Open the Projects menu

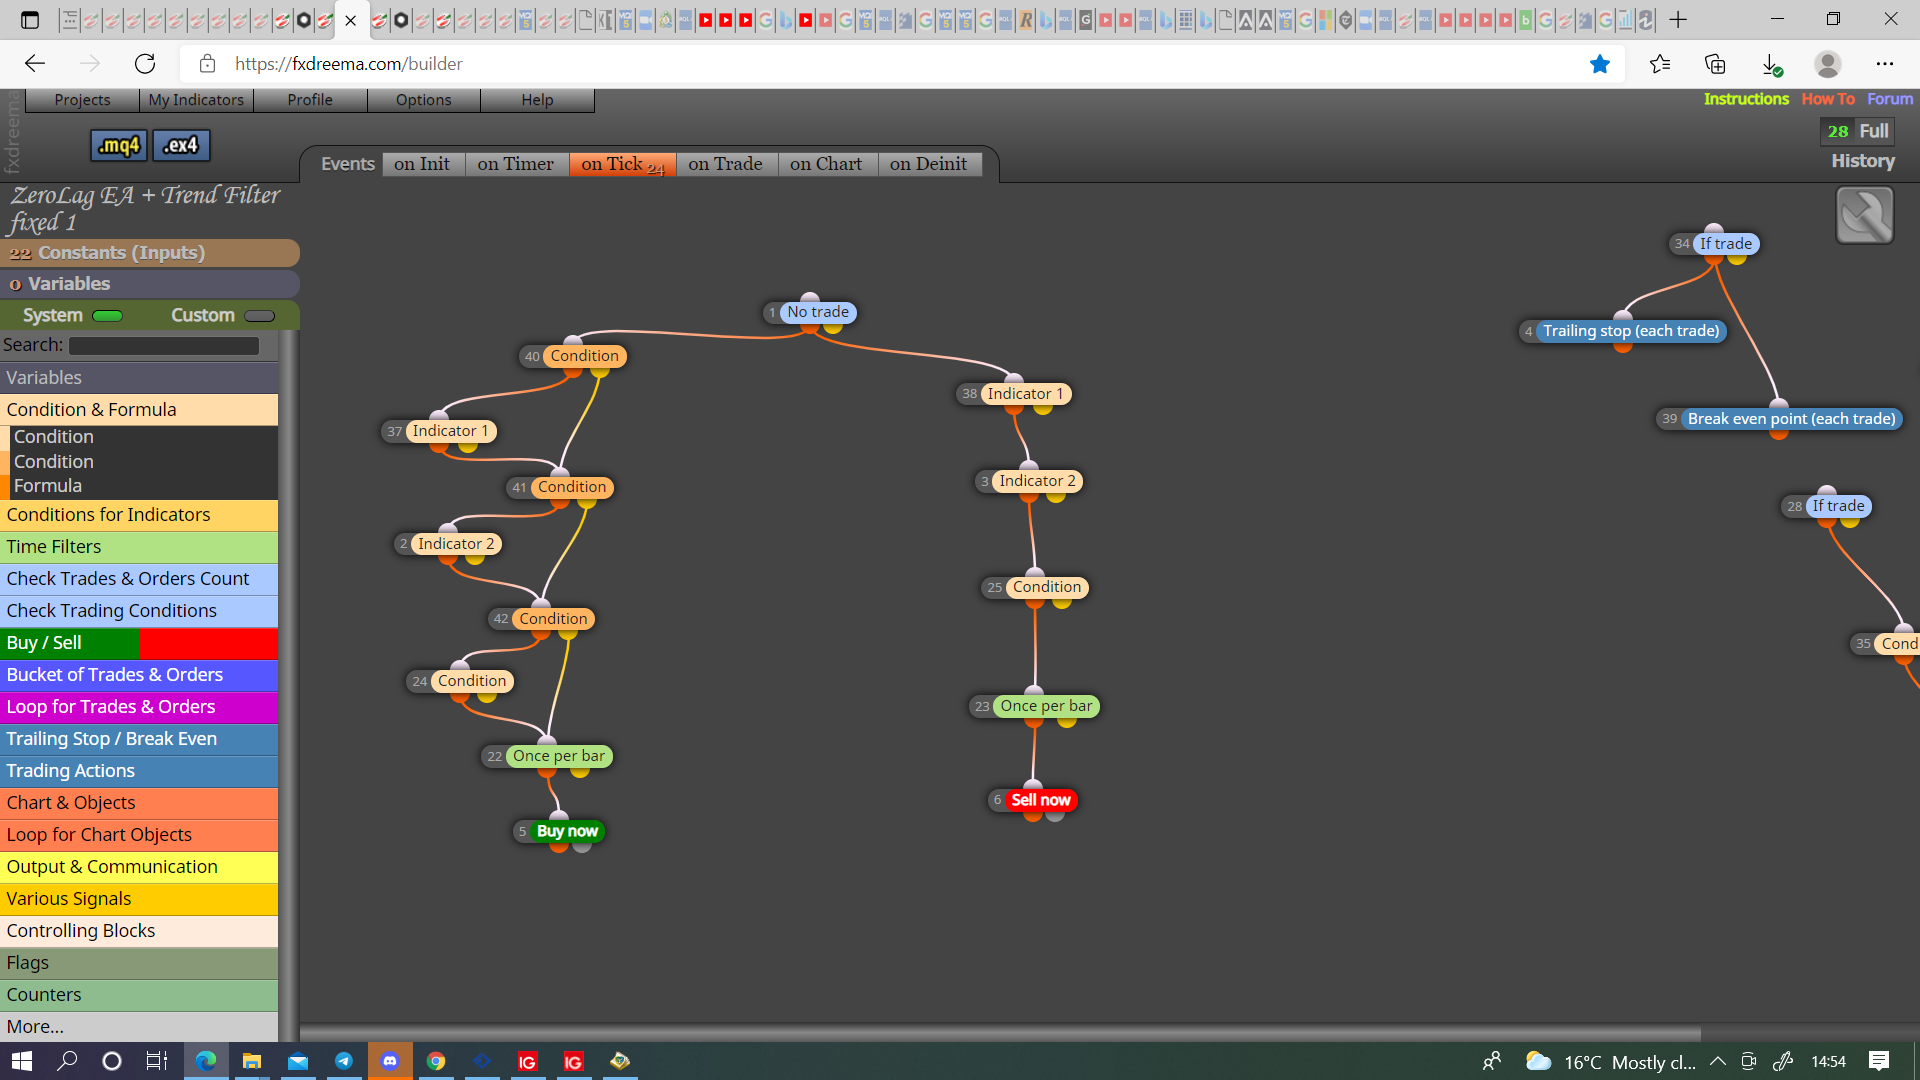click(x=82, y=100)
